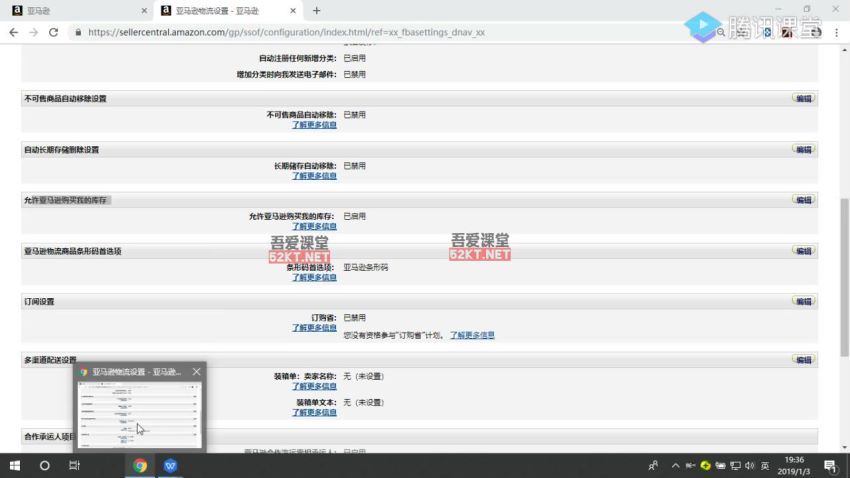Open a new browser tab with plus
Screen dimensions: 850x478
pos(317,10)
